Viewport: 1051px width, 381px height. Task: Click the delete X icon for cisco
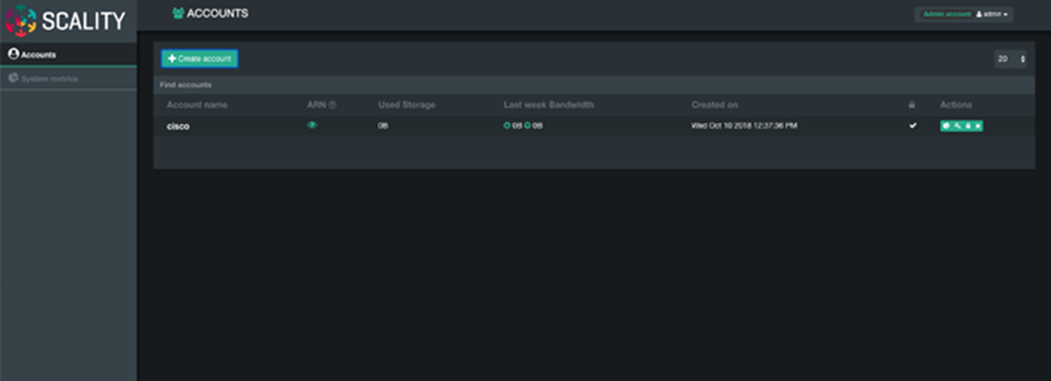977,126
